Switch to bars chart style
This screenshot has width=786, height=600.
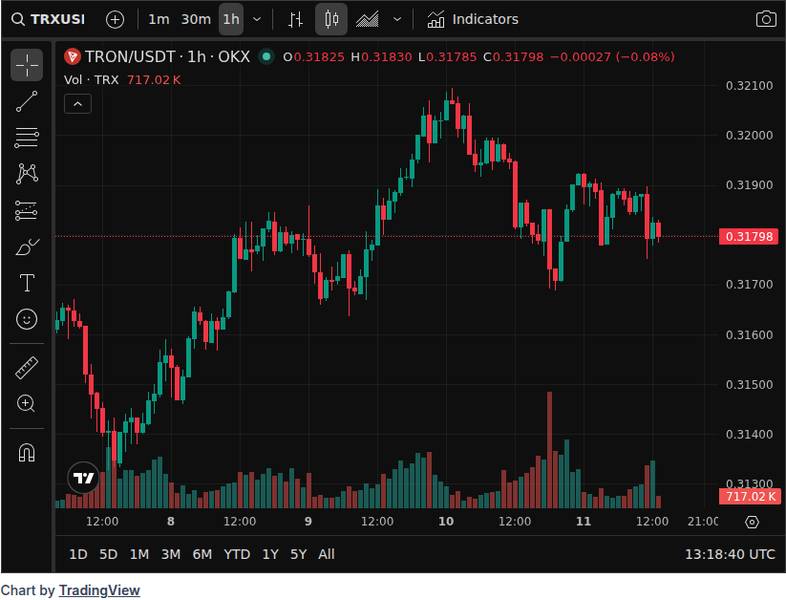(295, 20)
